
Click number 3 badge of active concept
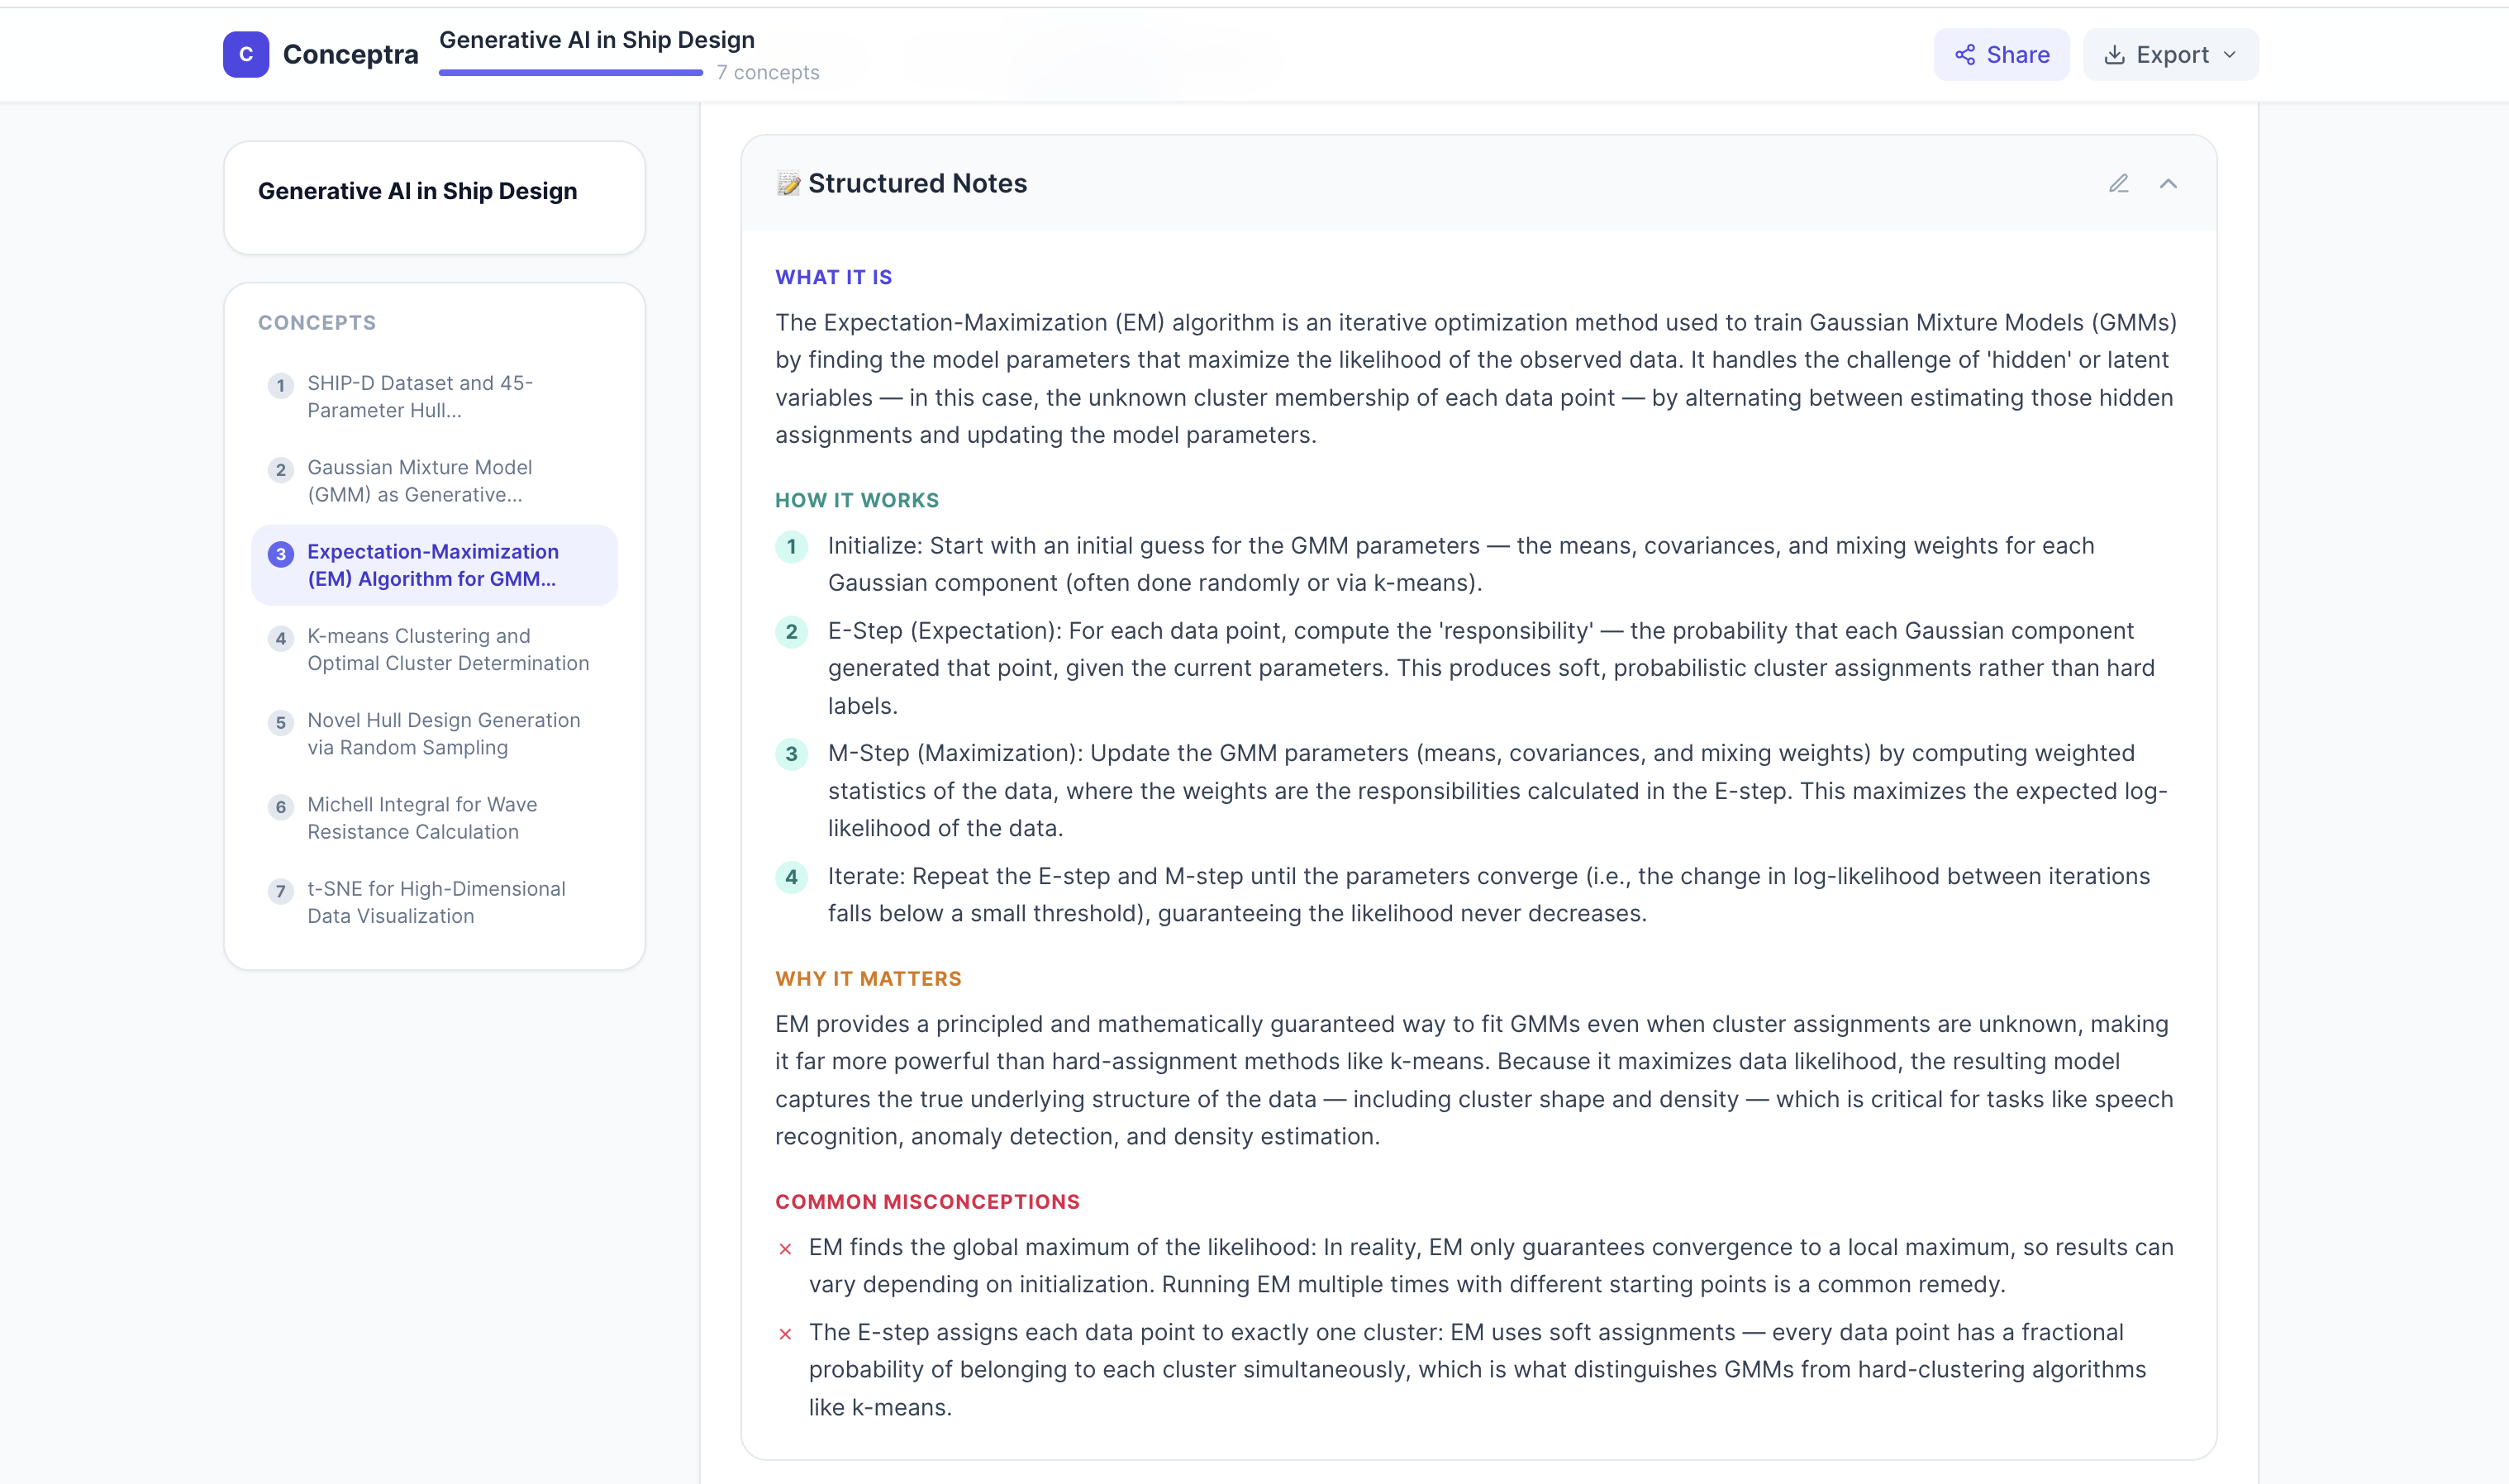click(281, 554)
